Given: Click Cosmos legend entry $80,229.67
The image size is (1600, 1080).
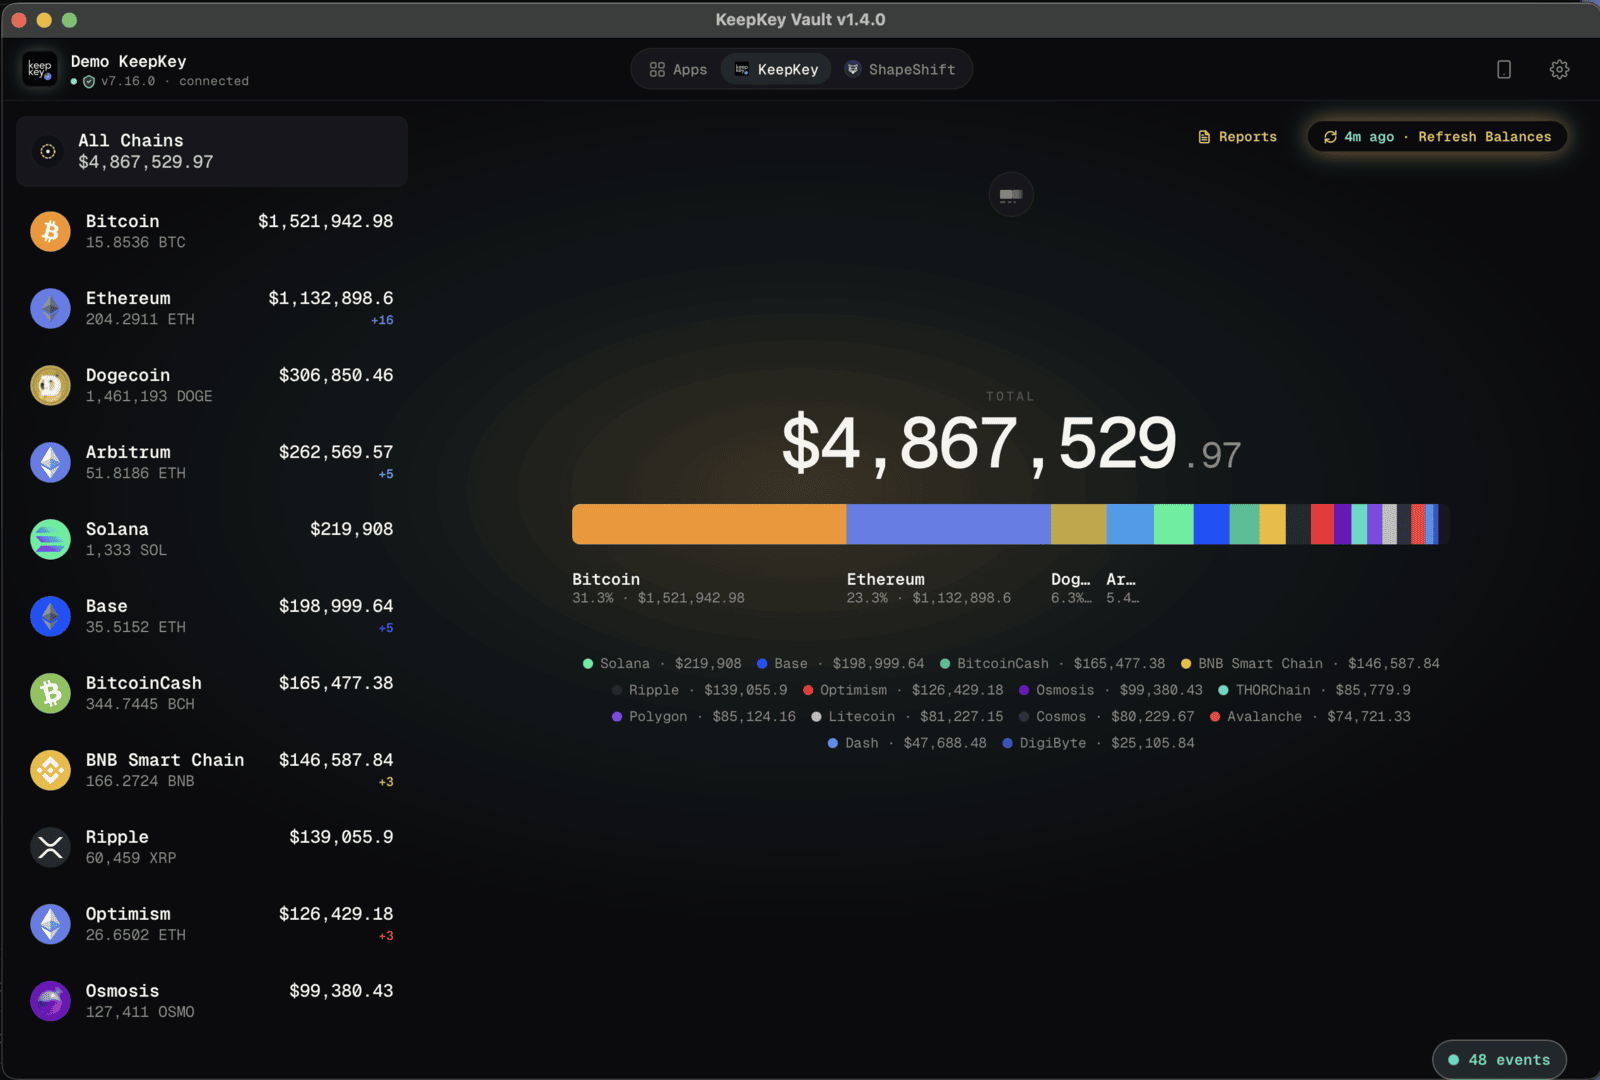Looking at the screenshot, I should coord(1106,717).
